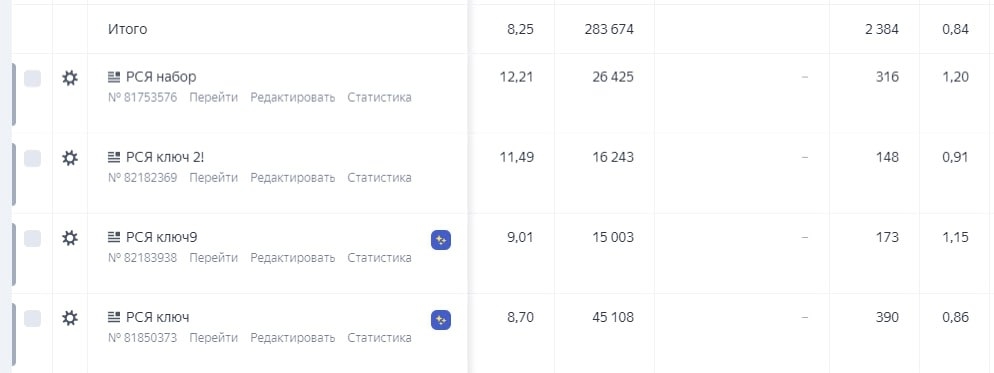Click Редактировать under РСЯ ключ 2!
Viewport: 994px width, 373px height.
click(292, 178)
